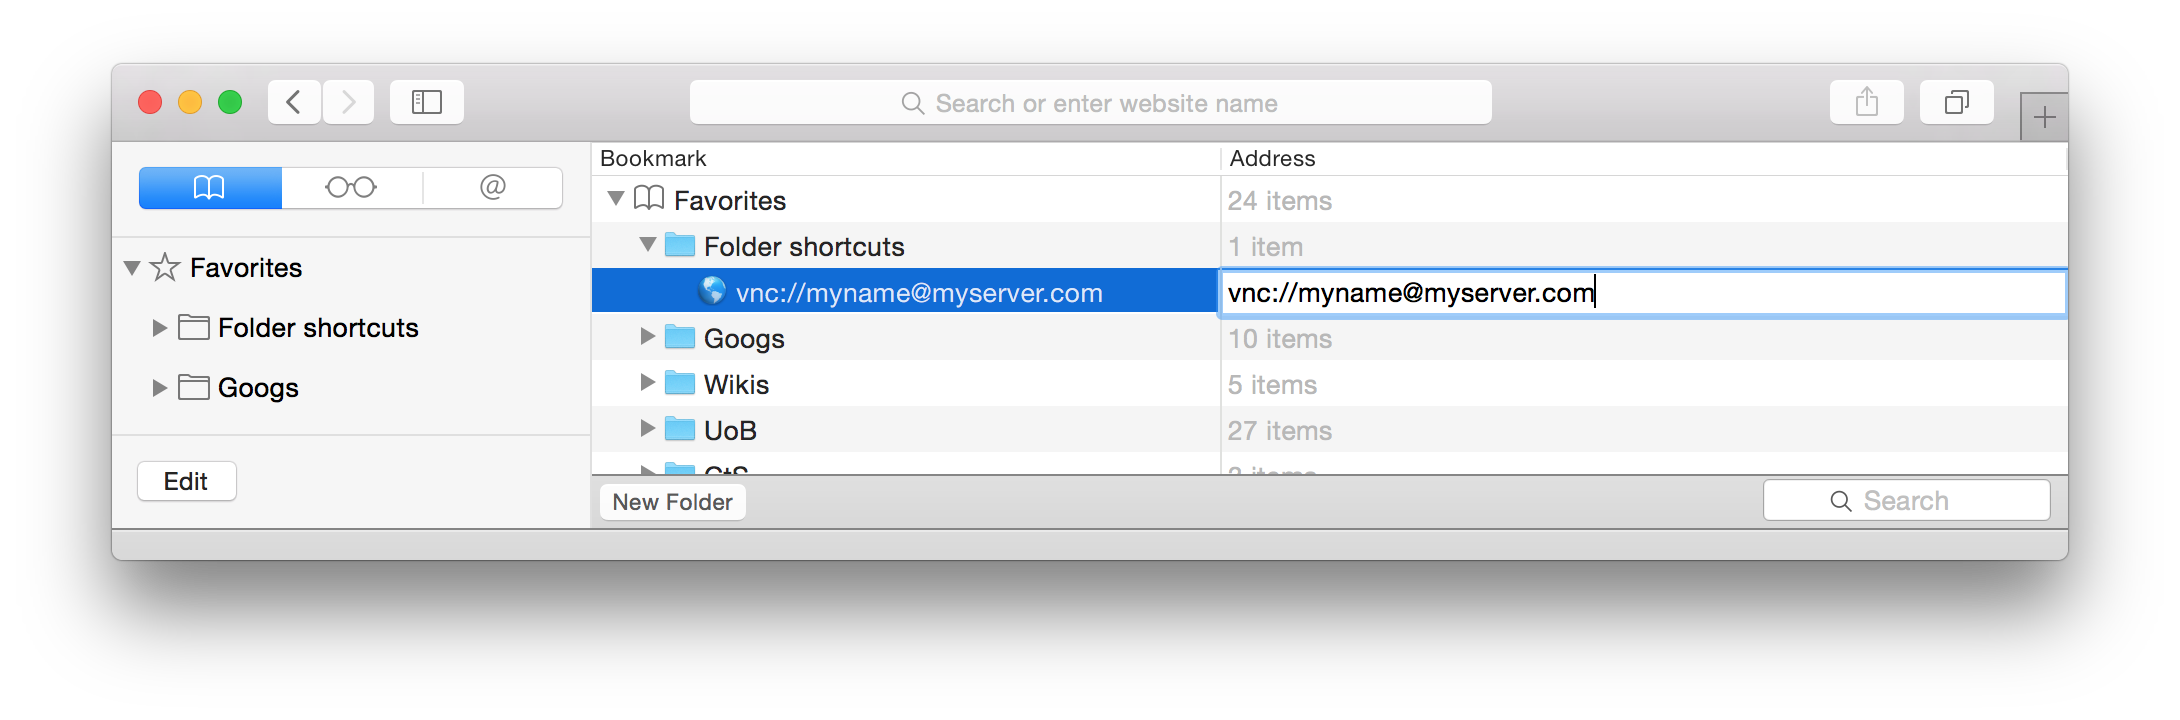This screenshot has height=720, width=2180.
Task: Collapse Favorites in the sidebar
Action: [132, 268]
